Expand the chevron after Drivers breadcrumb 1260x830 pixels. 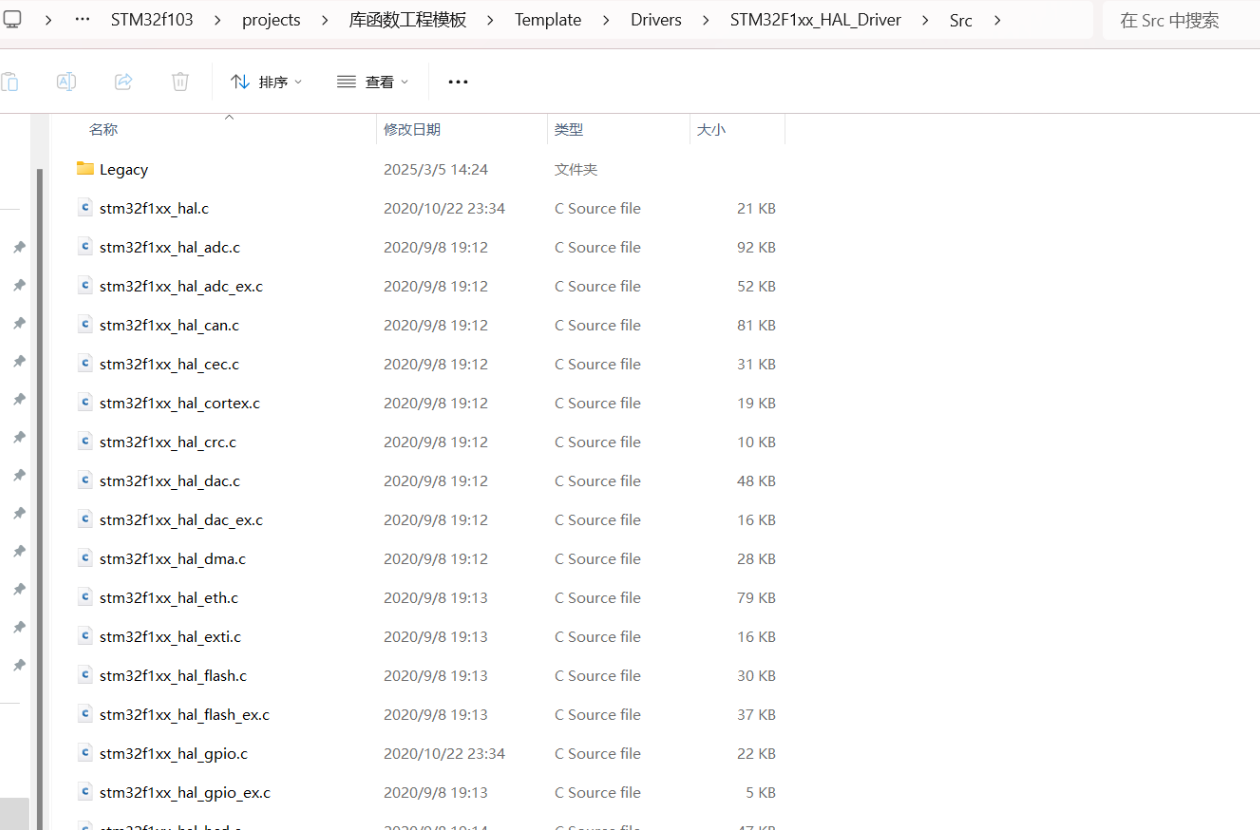pos(706,20)
